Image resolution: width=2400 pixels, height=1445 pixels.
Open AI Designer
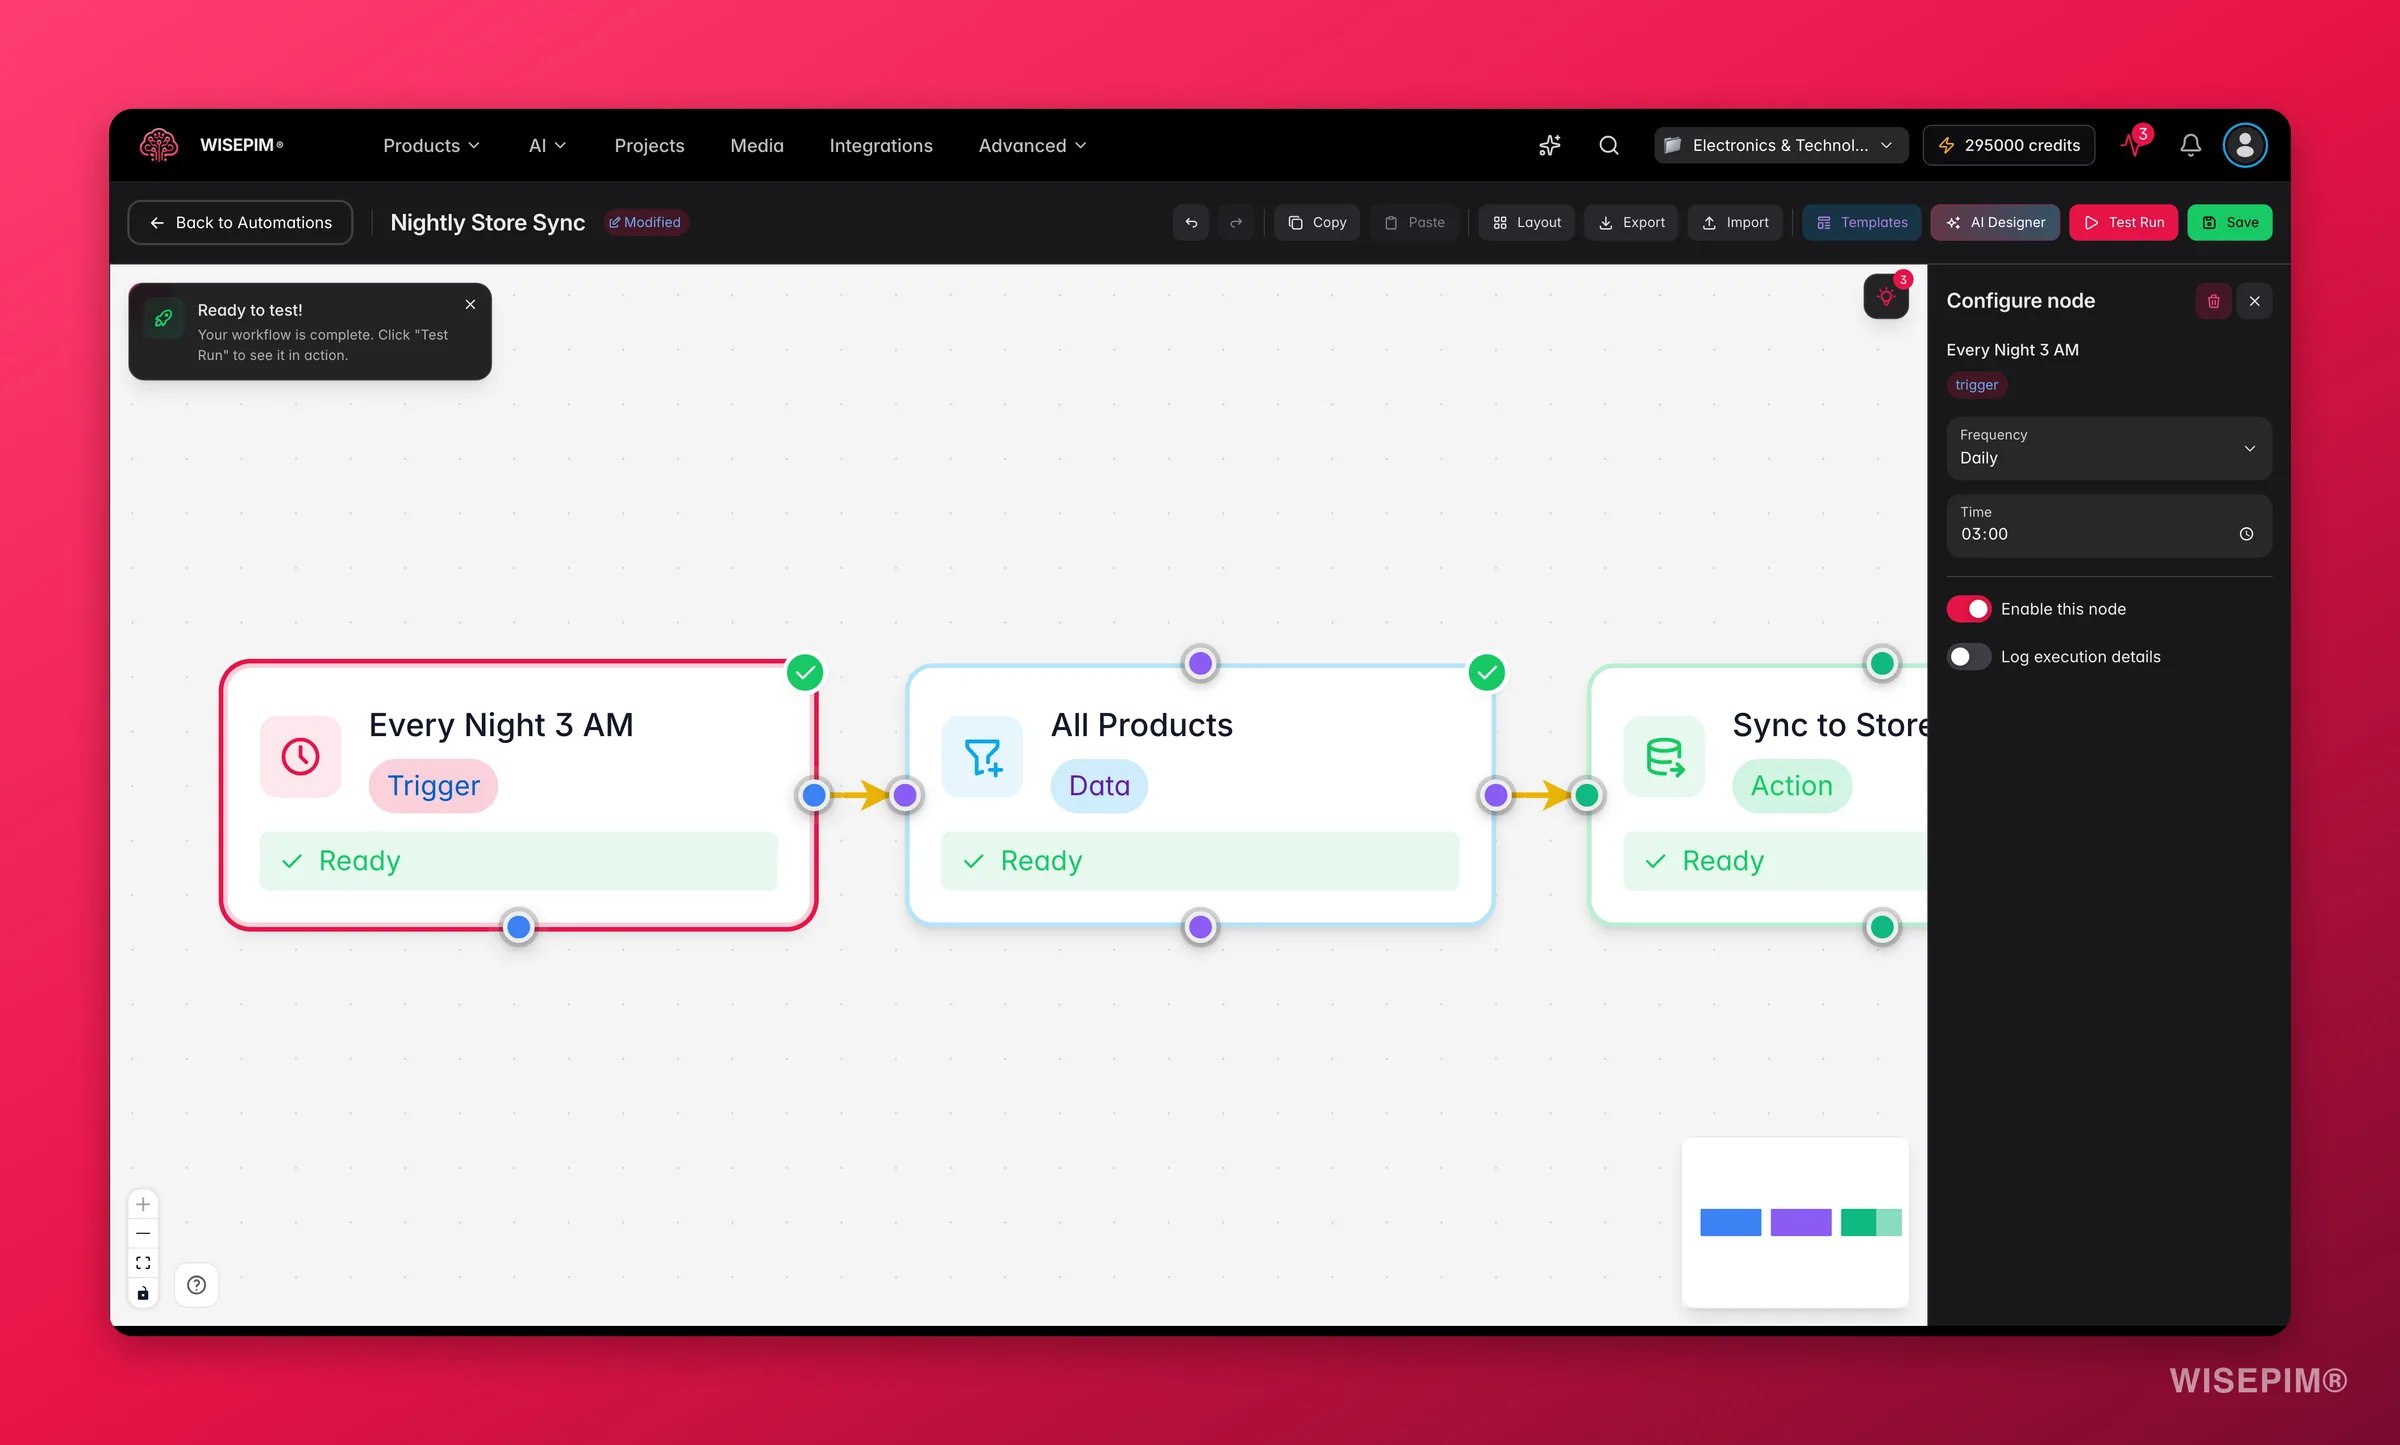point(1995,222)
